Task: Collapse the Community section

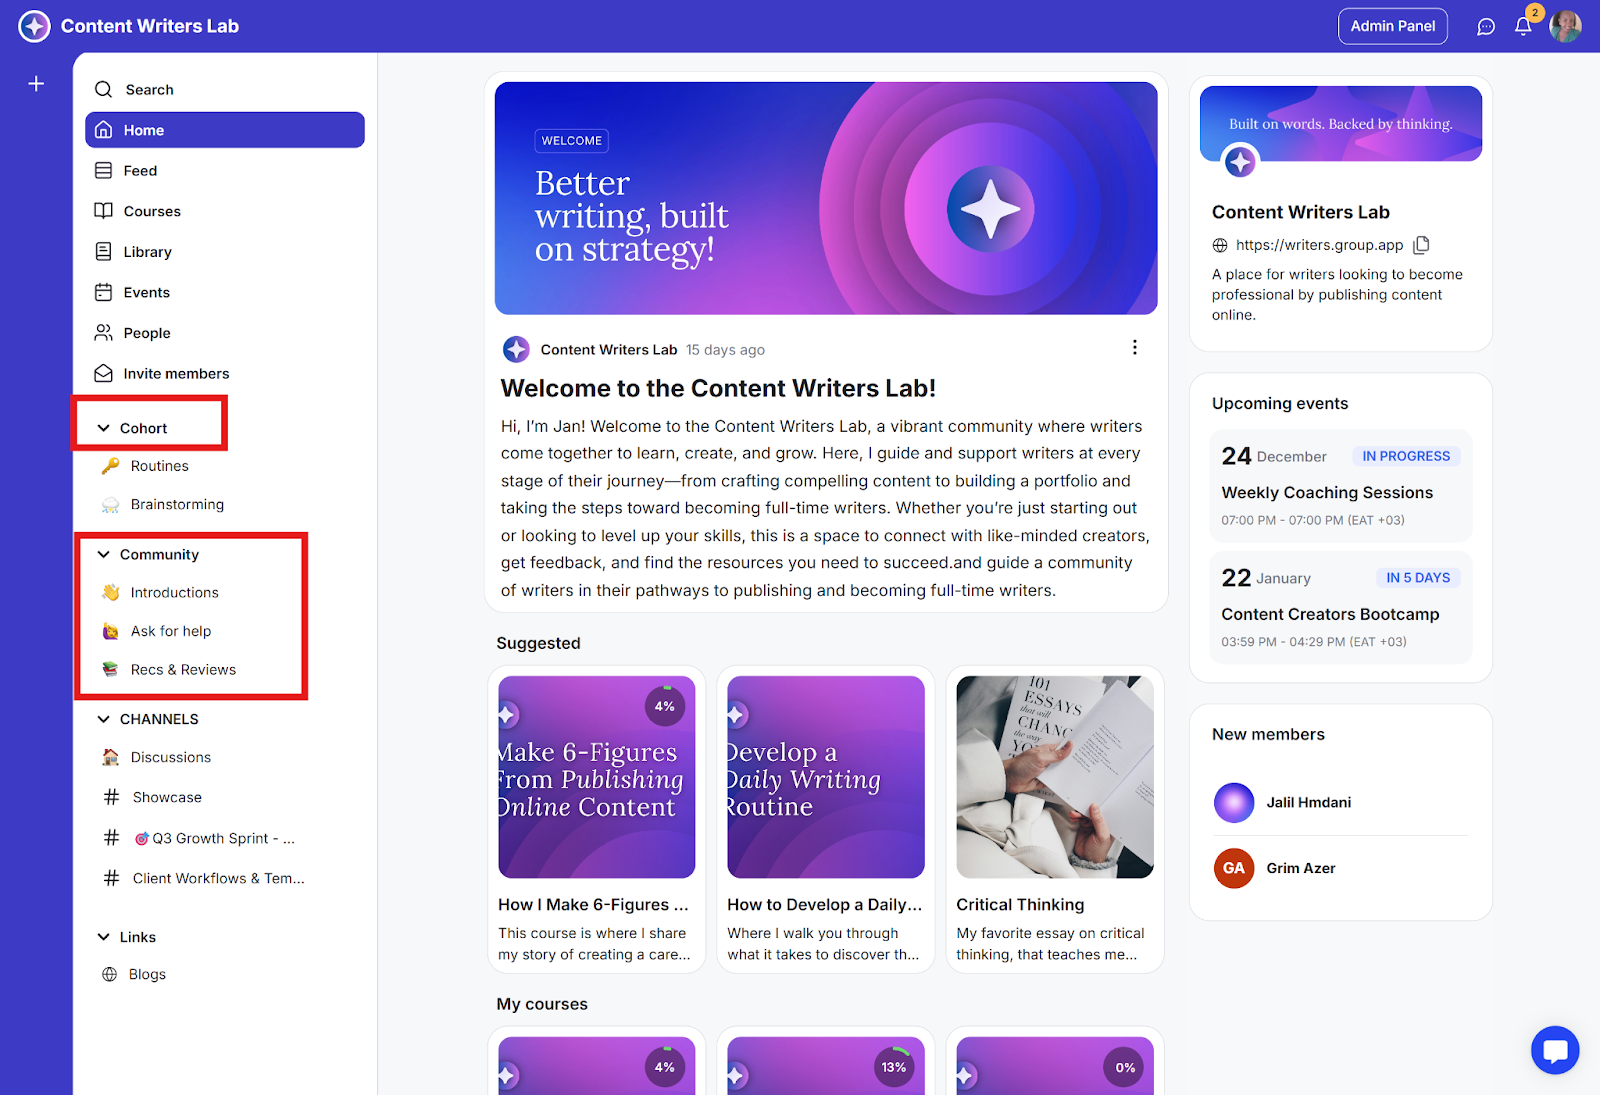Action: pos(103,554)
